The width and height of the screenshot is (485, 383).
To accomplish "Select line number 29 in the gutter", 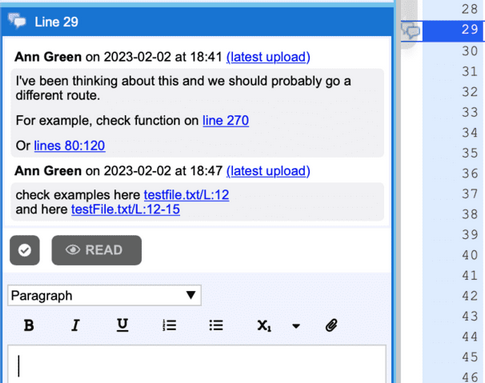I will [470, 30].
